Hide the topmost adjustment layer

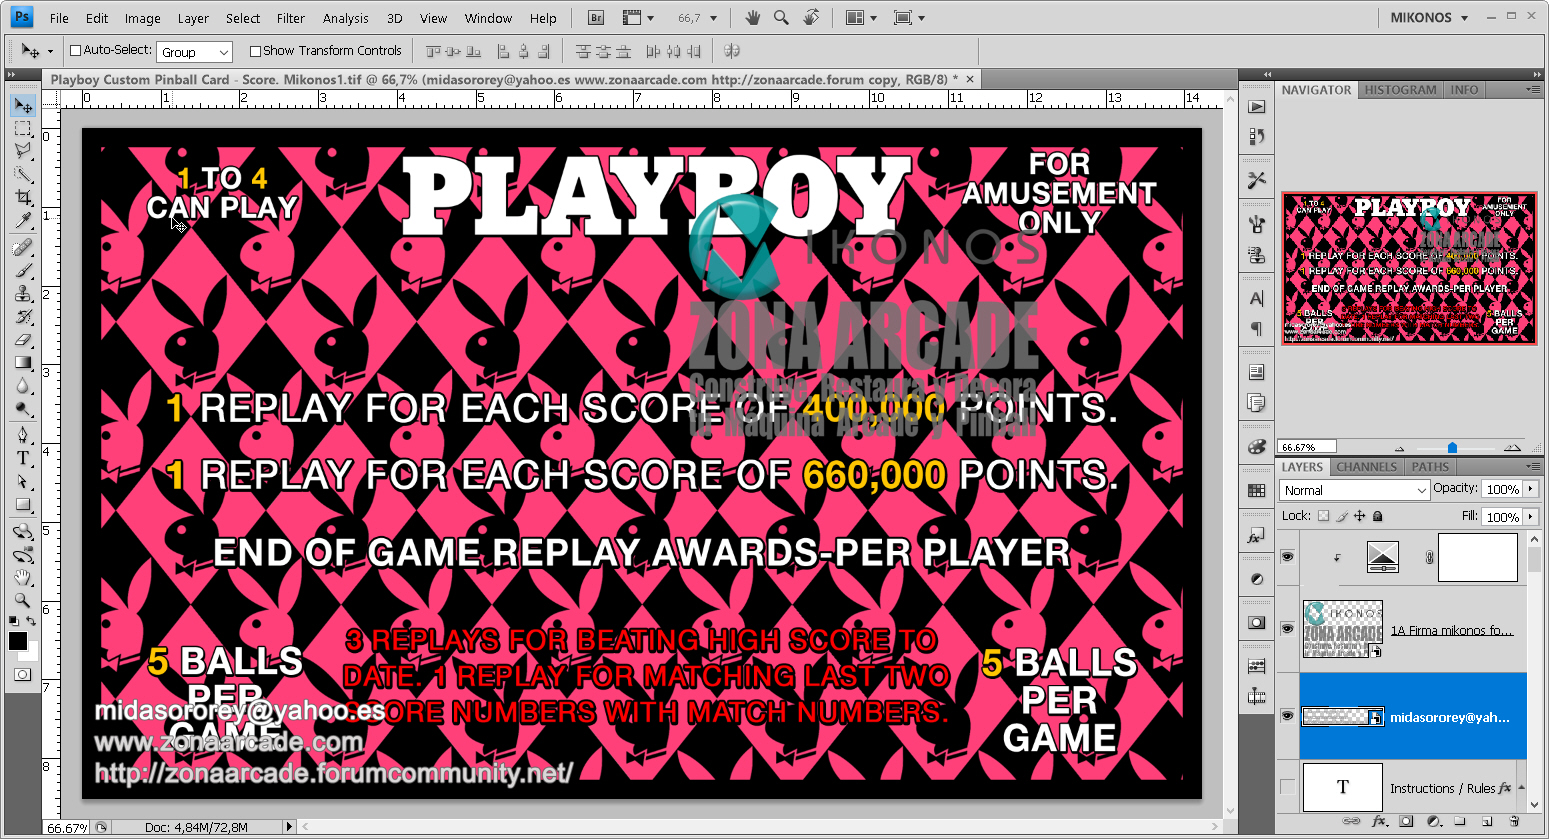[x=1288, y=557]
